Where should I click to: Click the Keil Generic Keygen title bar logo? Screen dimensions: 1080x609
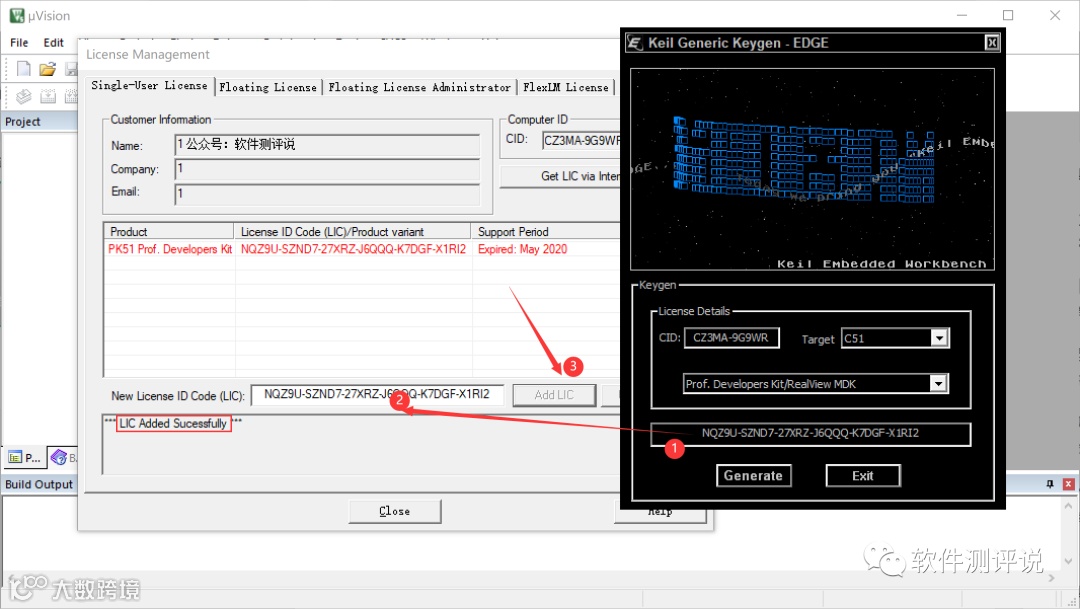(634, 43)
